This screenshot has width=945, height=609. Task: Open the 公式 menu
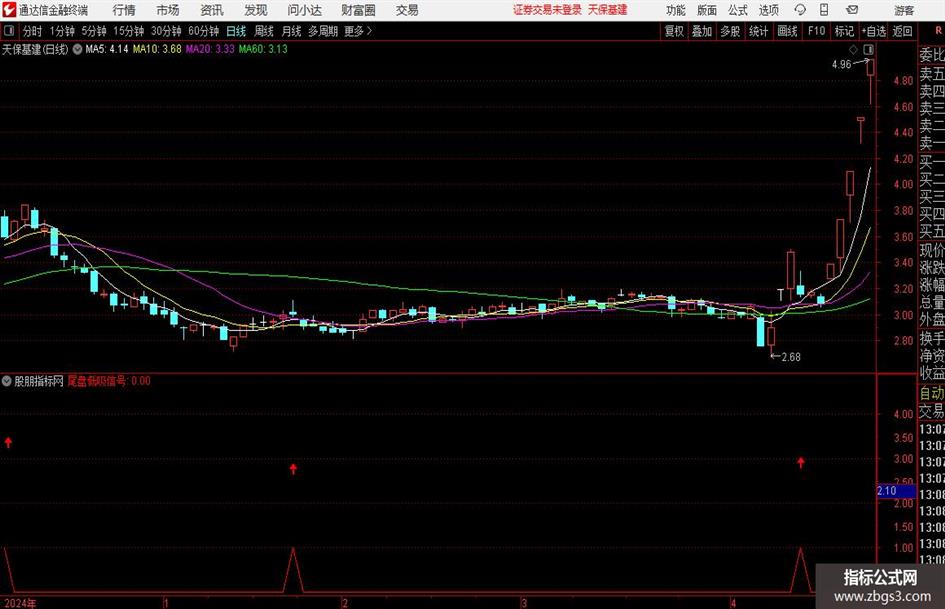pyautogui.click(x=738, y=10)
